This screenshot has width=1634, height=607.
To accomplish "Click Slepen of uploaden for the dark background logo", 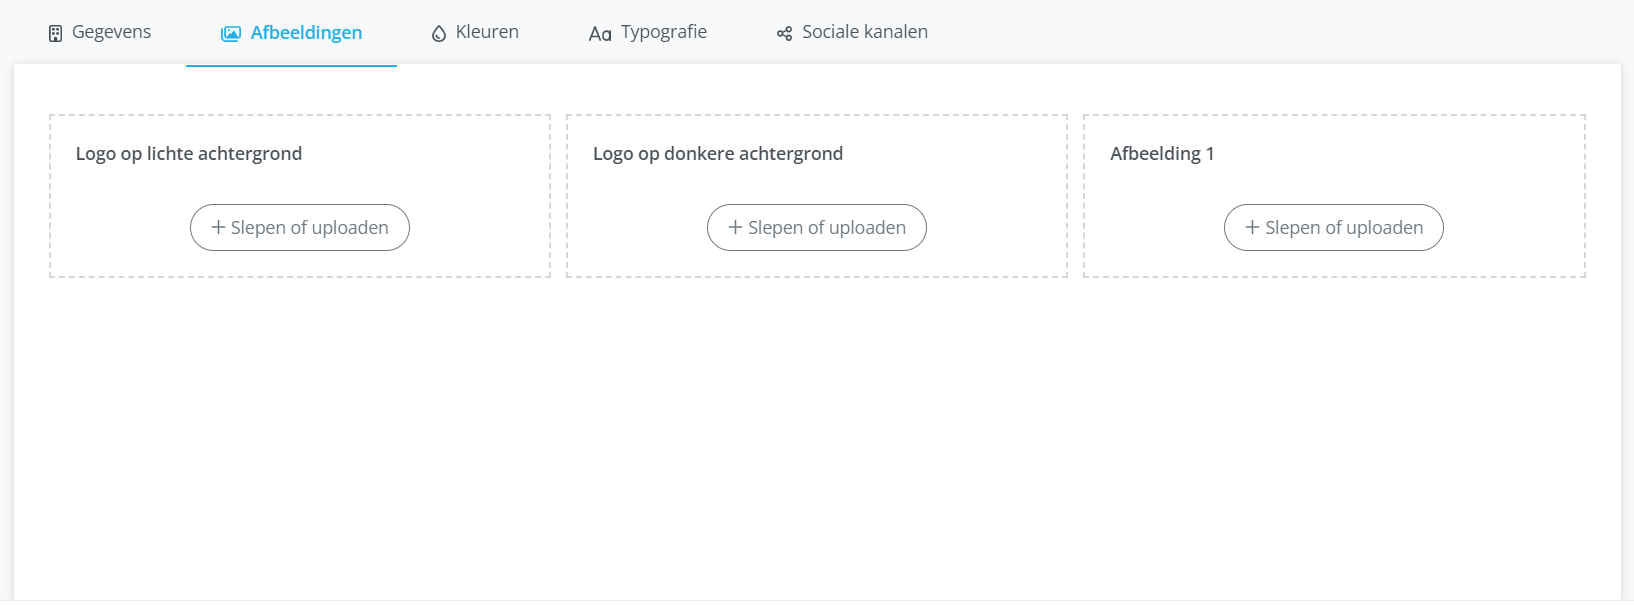I will [x=816, y=227].
